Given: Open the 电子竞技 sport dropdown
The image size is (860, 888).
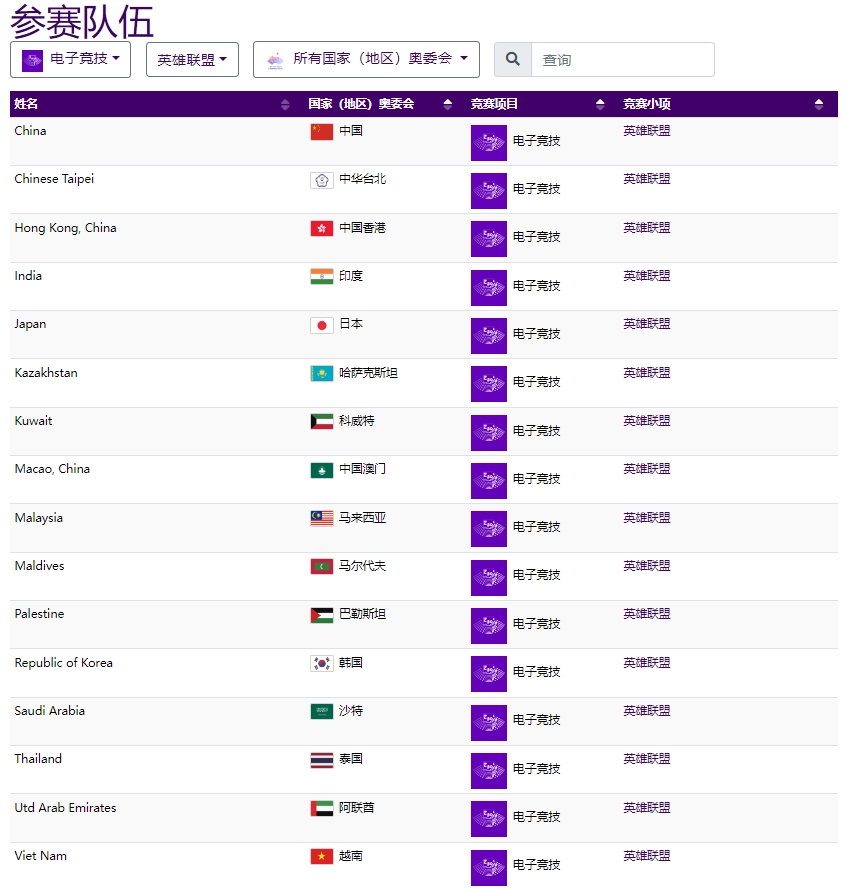Looking at the screenshot, I should tap(70, 59).
